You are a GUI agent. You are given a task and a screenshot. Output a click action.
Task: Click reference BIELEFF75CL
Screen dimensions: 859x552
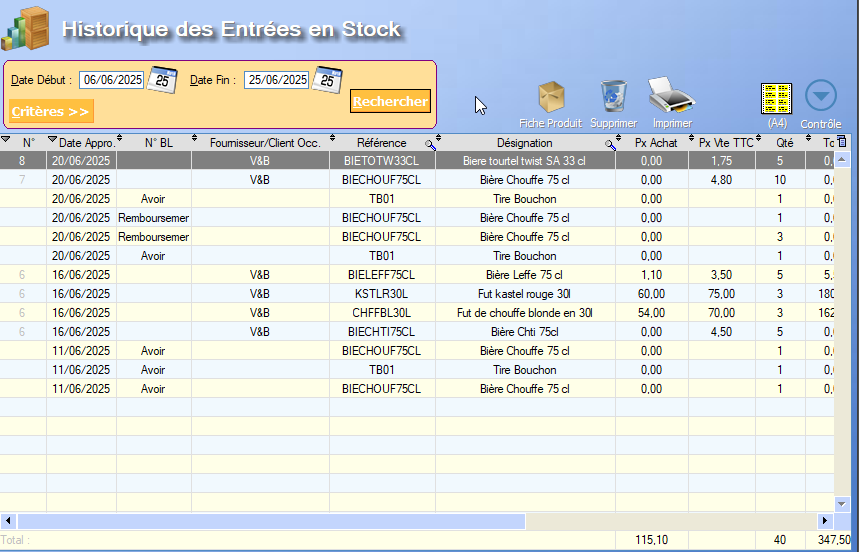click(382, 275)
